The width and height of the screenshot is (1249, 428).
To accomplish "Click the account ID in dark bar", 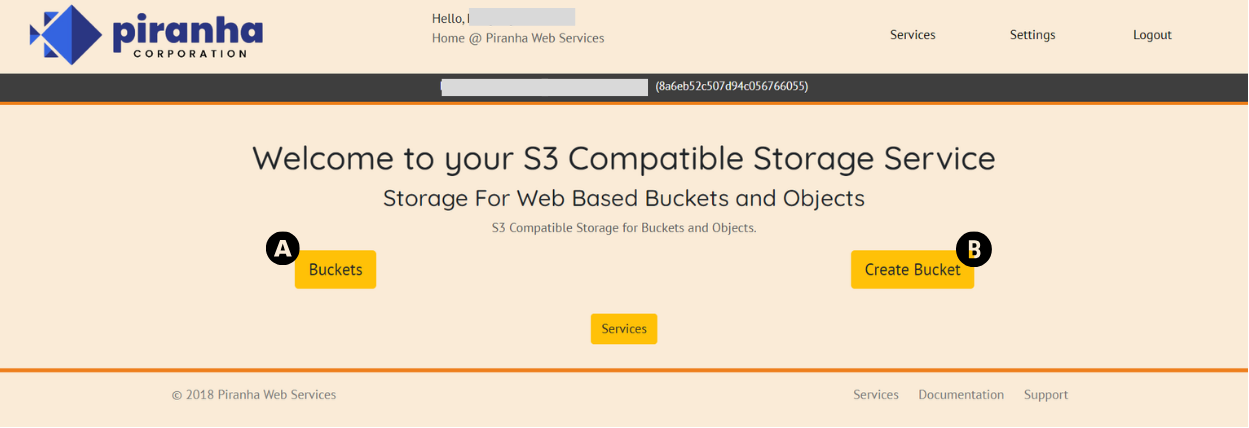I will [732, 87].
